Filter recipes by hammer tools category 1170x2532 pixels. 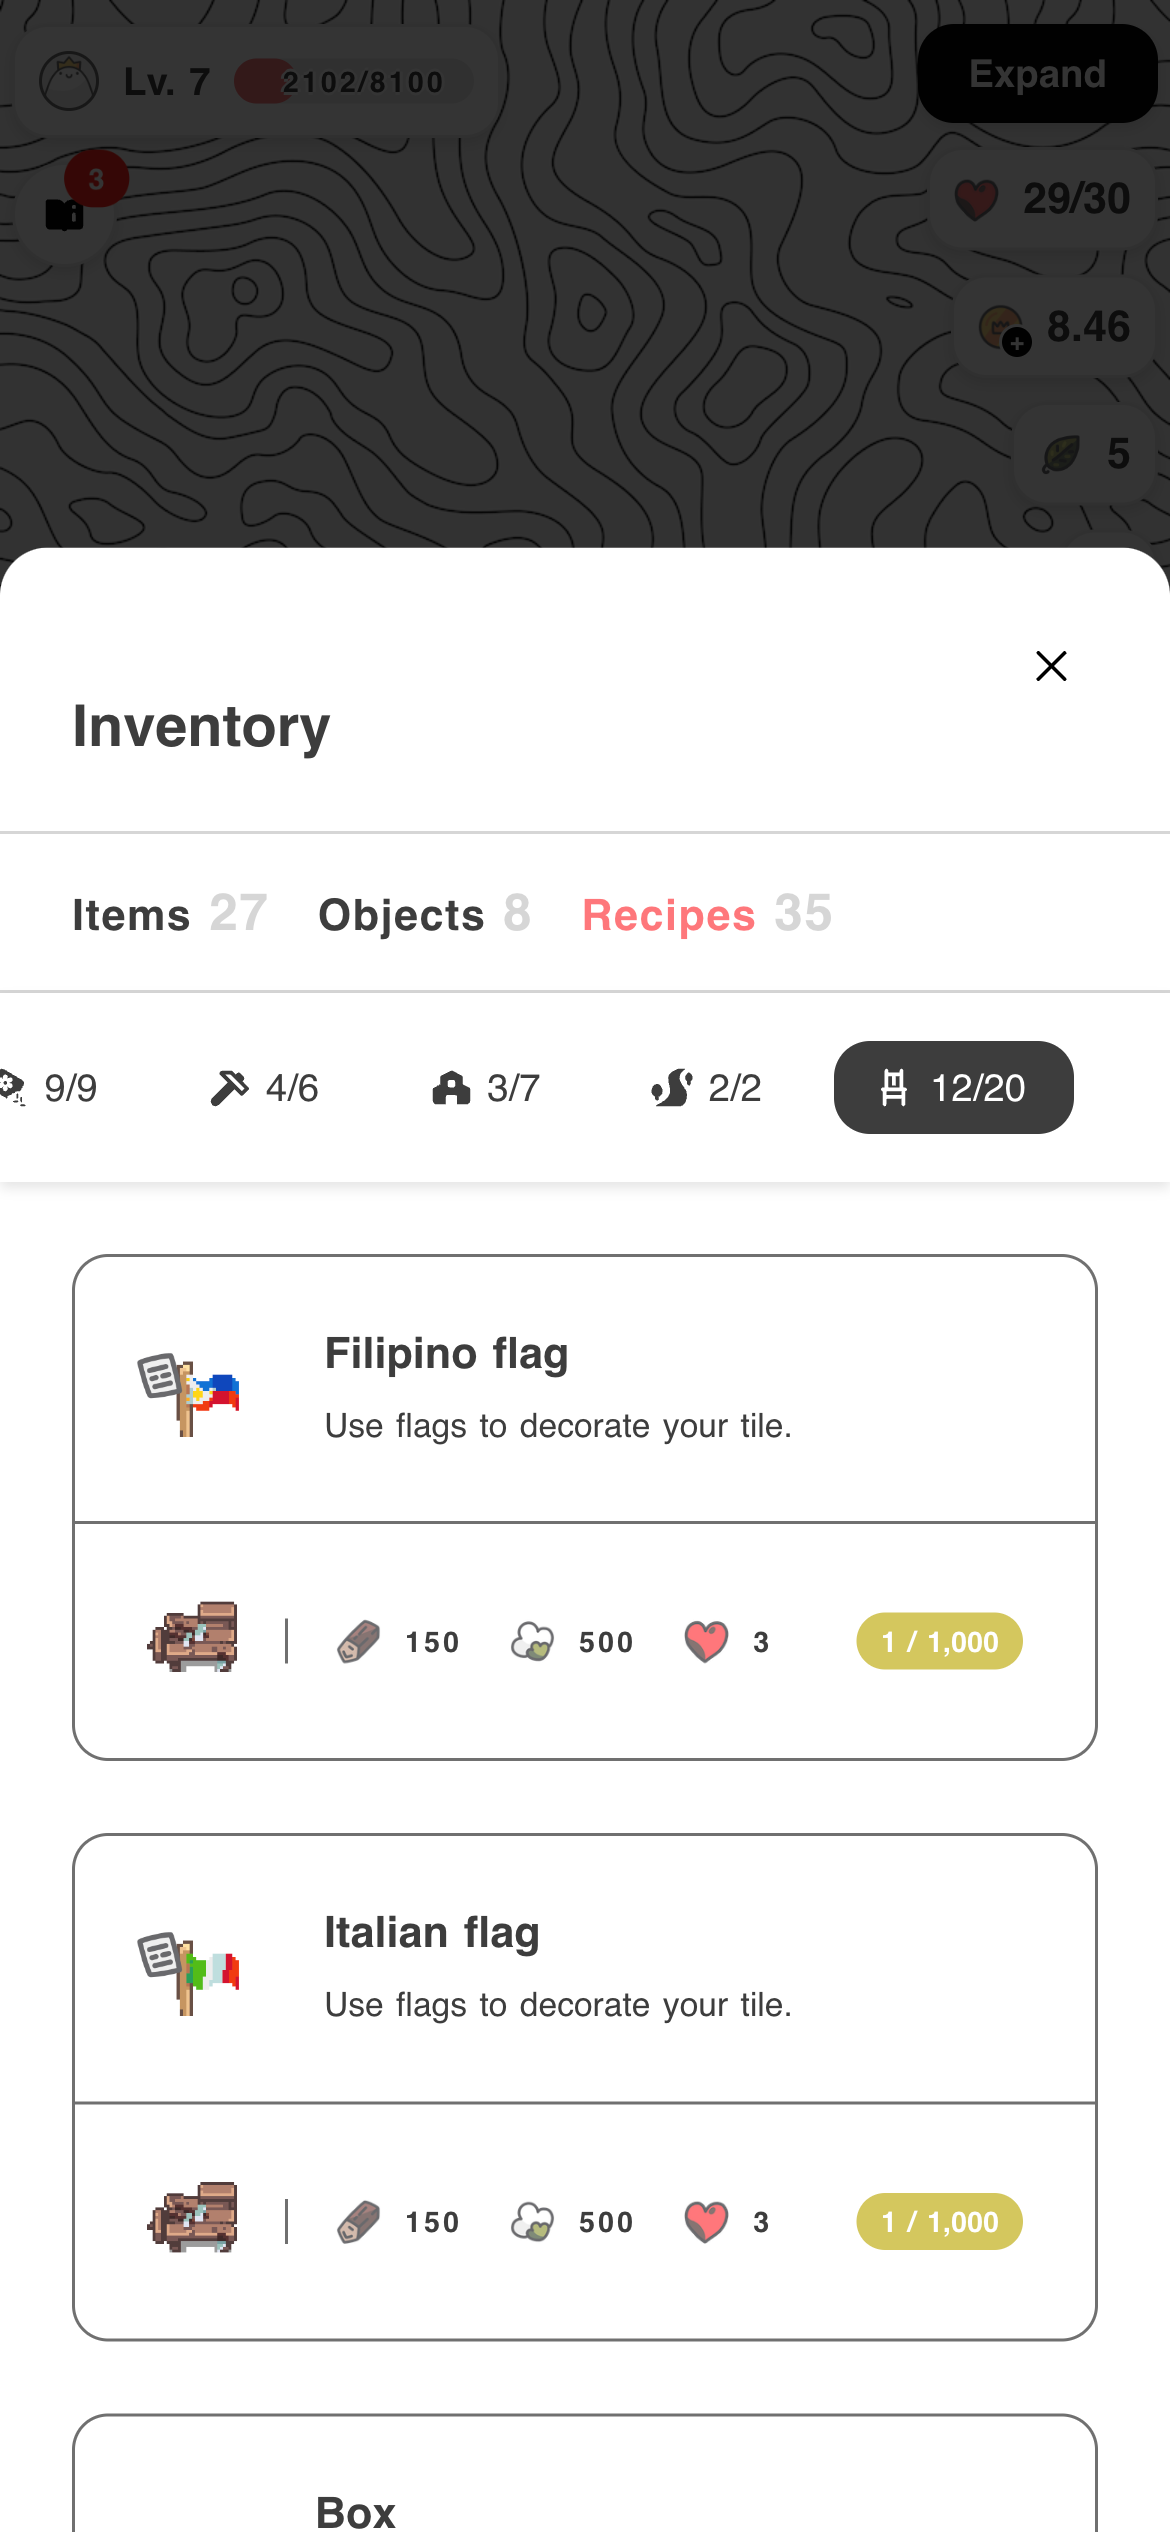pos(265,1088)
